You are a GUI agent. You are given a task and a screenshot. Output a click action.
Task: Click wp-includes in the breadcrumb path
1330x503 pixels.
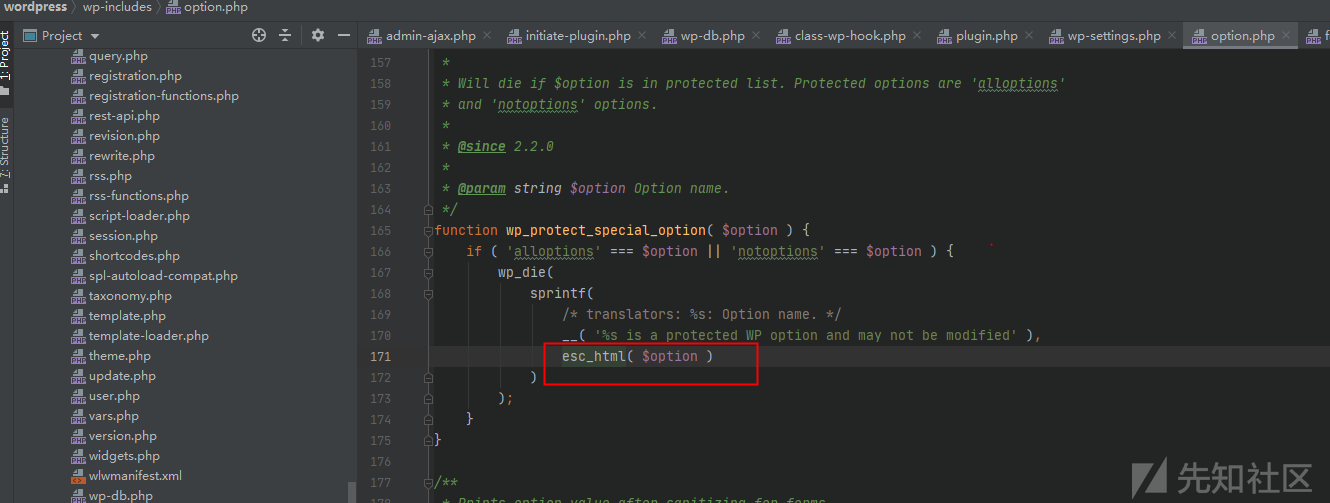[x=117, y=7]
